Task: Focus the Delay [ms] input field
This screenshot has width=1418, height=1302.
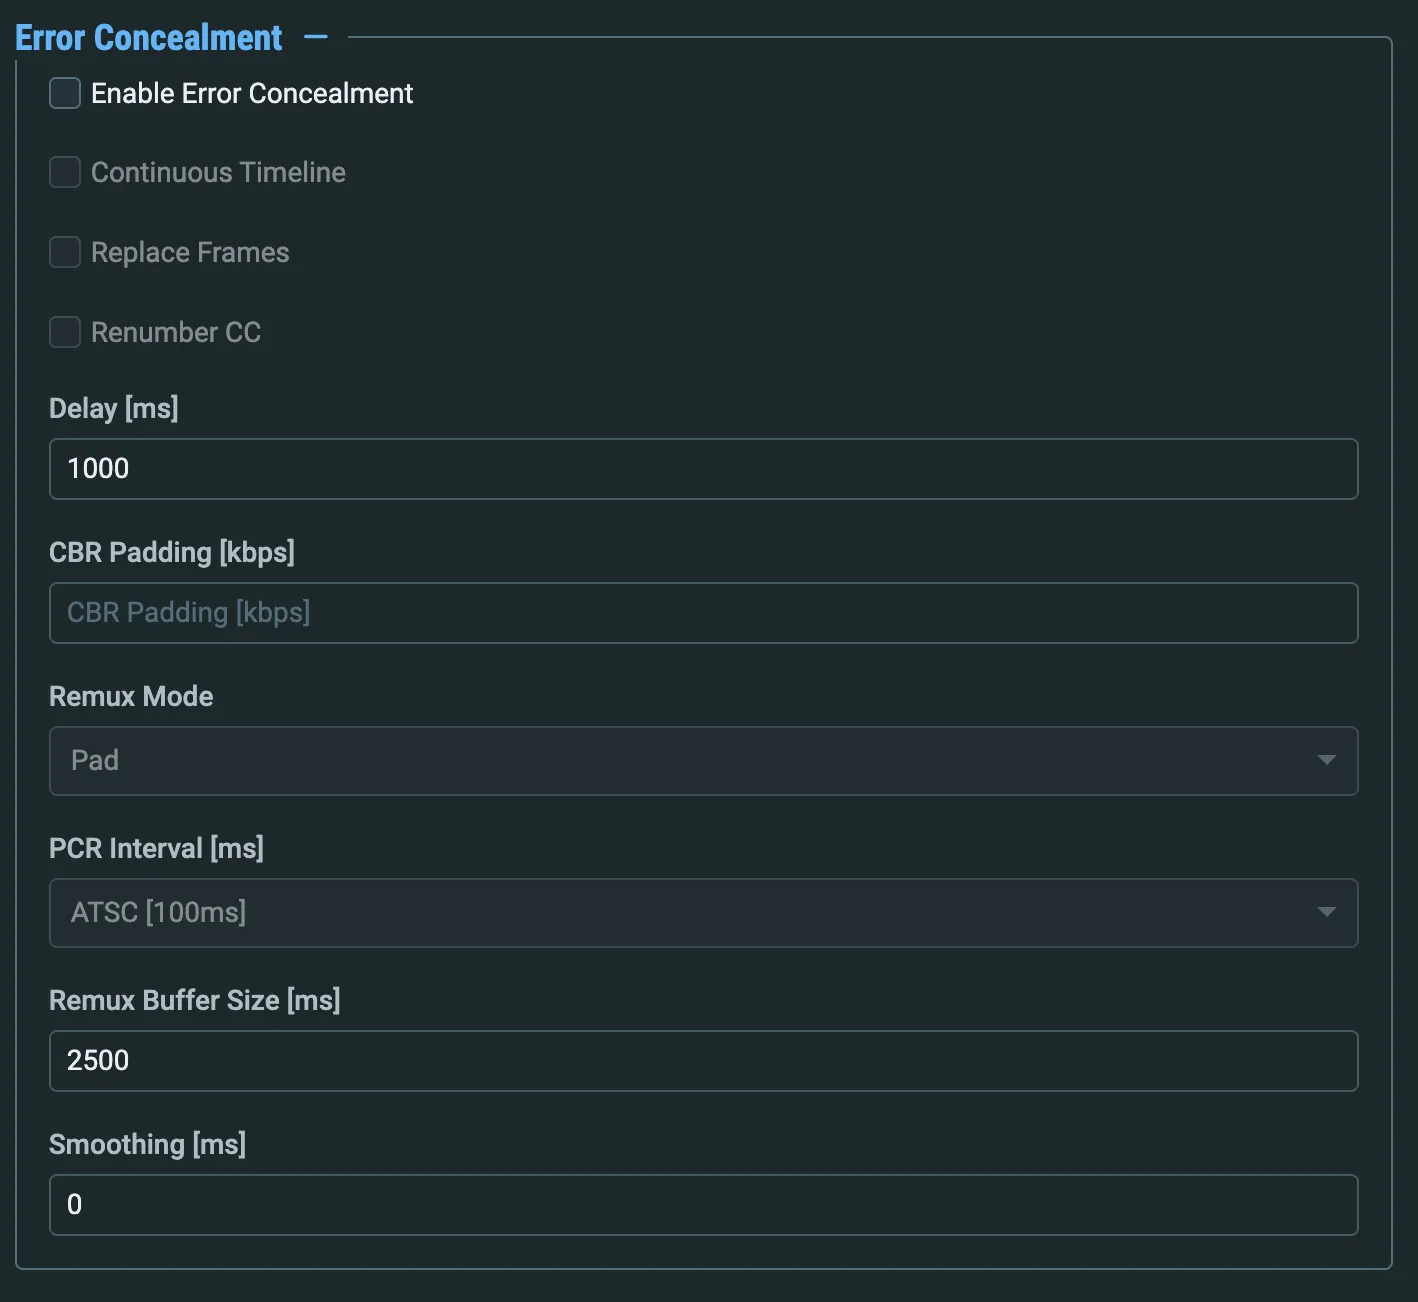Action: click(x=704, y=469)
